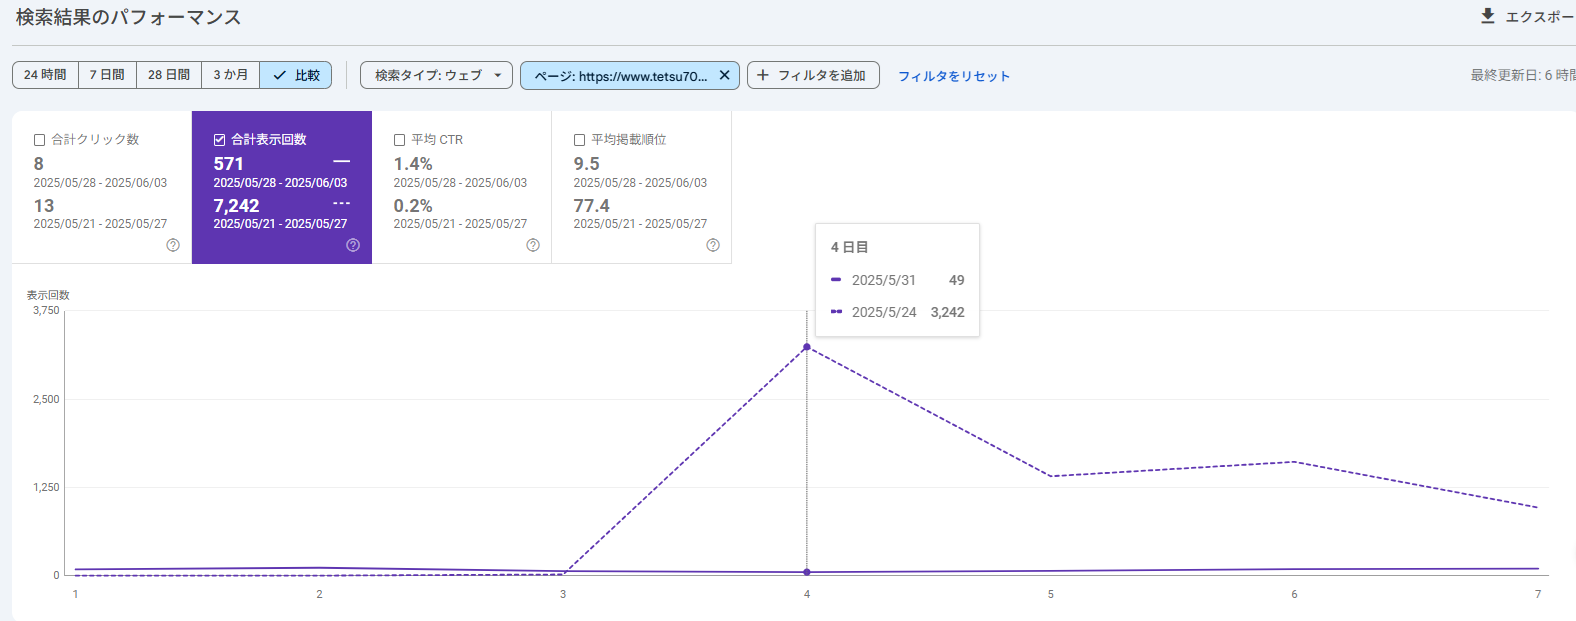Image resolution: width=1576 pixels, height=621 pixels.
Task: Enable the 平均 CTR checkbox
Action: pos(400,140)
